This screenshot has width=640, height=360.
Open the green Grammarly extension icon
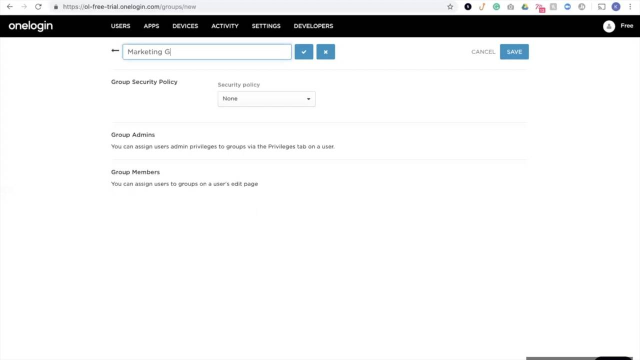click(x=496, y=7)
